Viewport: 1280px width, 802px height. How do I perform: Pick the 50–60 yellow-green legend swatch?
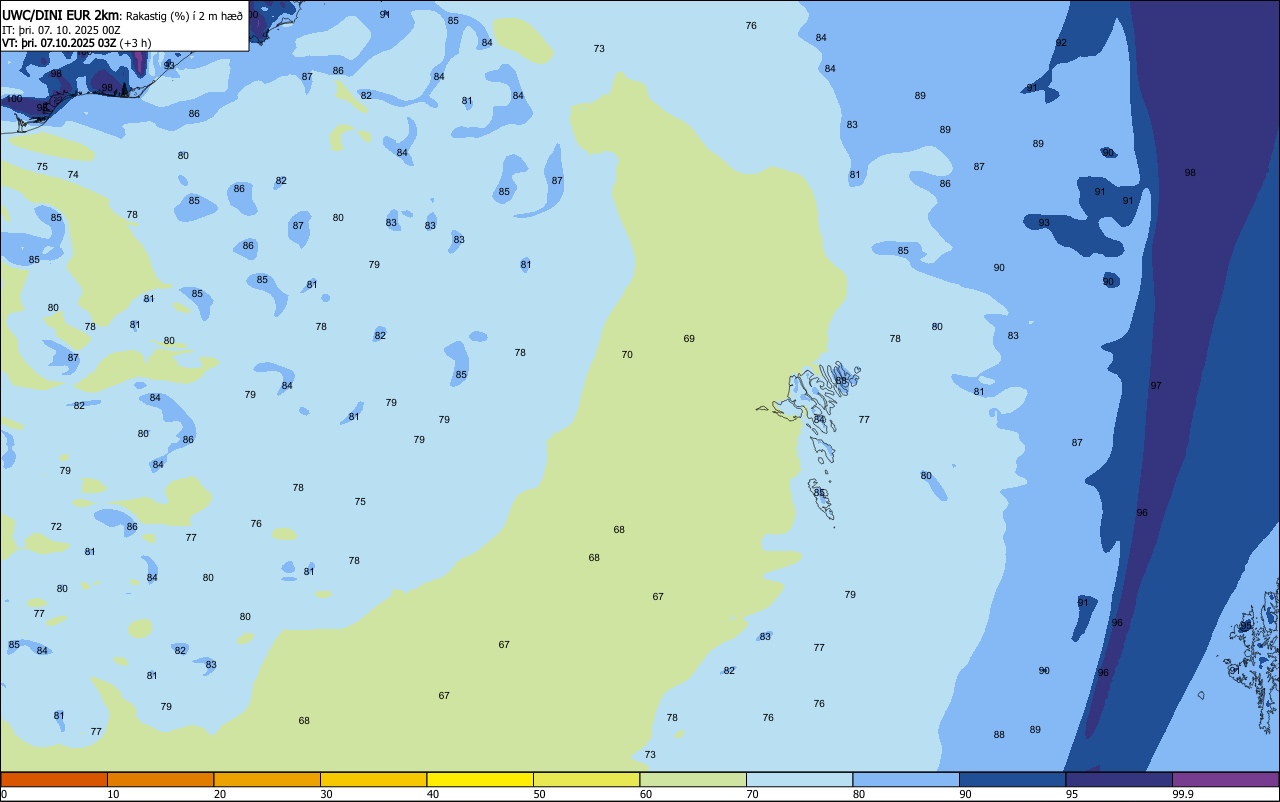point(586,779)
